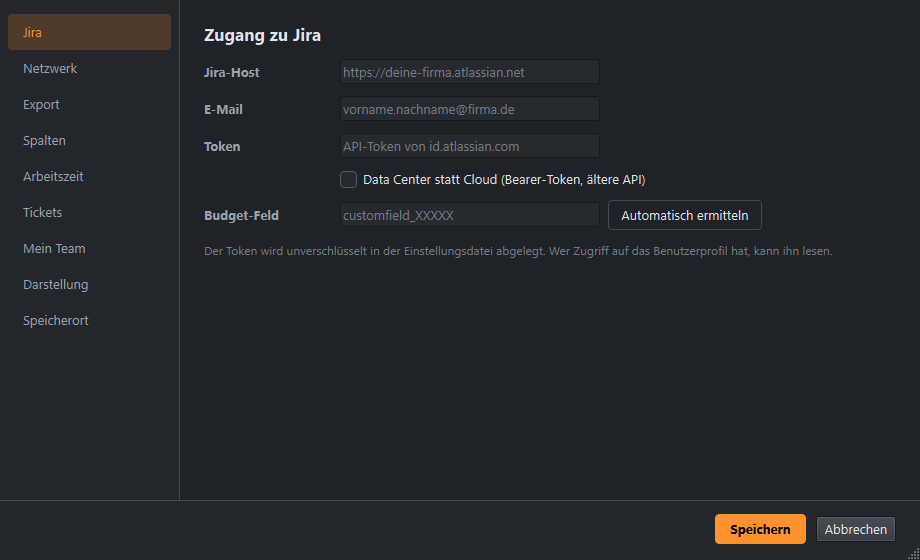Viewport: 920px width, 560px height.
Task: Click the resize grip in the dialog corner
Action: [914, 554]
